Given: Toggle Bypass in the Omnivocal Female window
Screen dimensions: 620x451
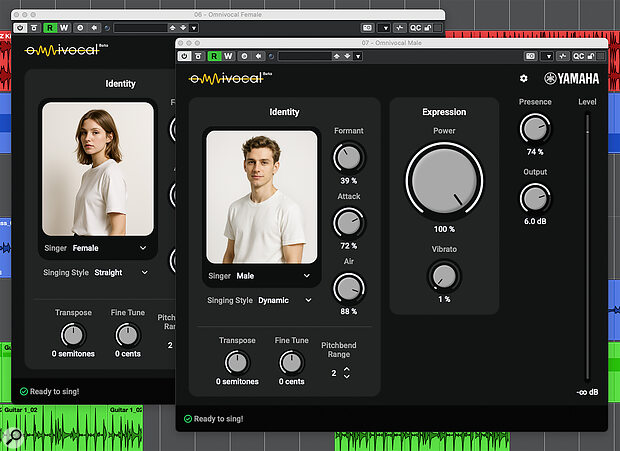Looking at the screenshot, I should (34, 28).
